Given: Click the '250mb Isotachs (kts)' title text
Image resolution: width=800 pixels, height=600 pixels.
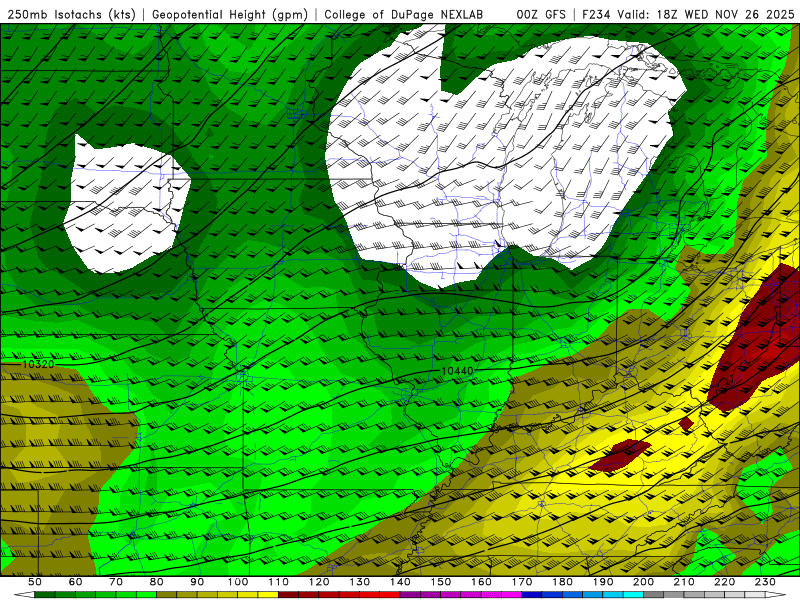Looking at the screenshot, I should tap(72, 14).
